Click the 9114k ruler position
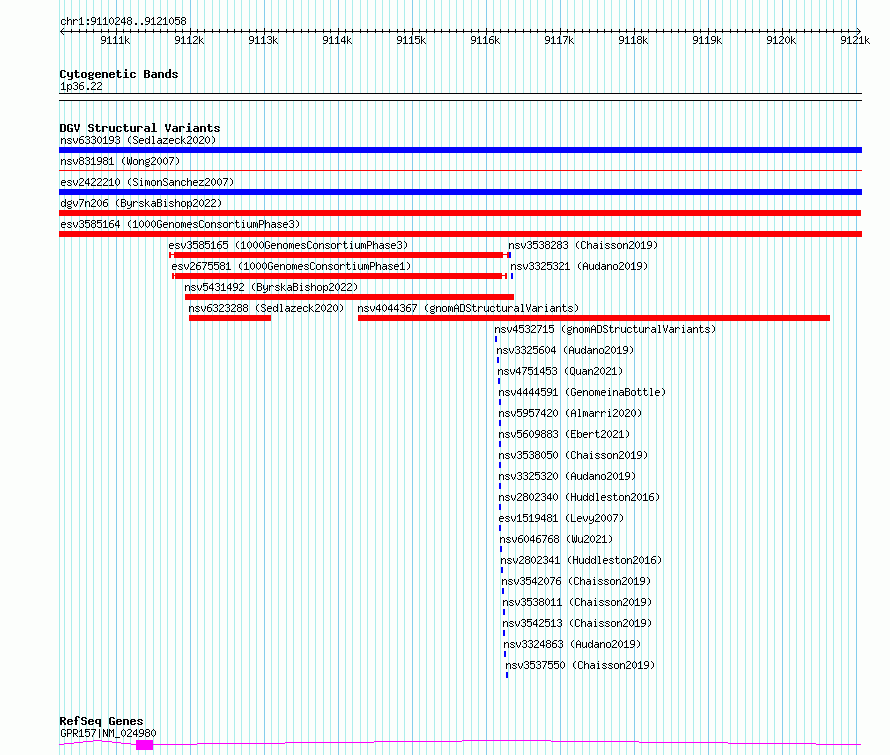This screenshot has height=755, width=890. pyautogui.click(x=337, y=40)
